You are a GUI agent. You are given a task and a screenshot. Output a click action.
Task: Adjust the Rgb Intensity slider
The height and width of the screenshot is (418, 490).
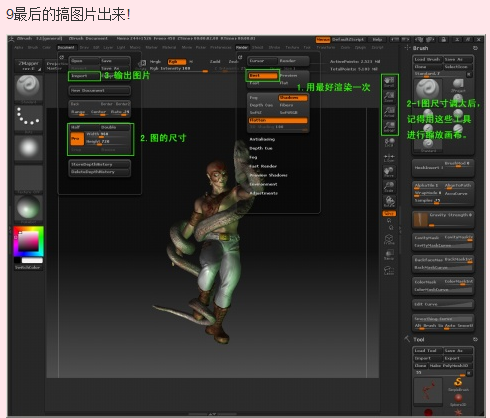point(179,69)
